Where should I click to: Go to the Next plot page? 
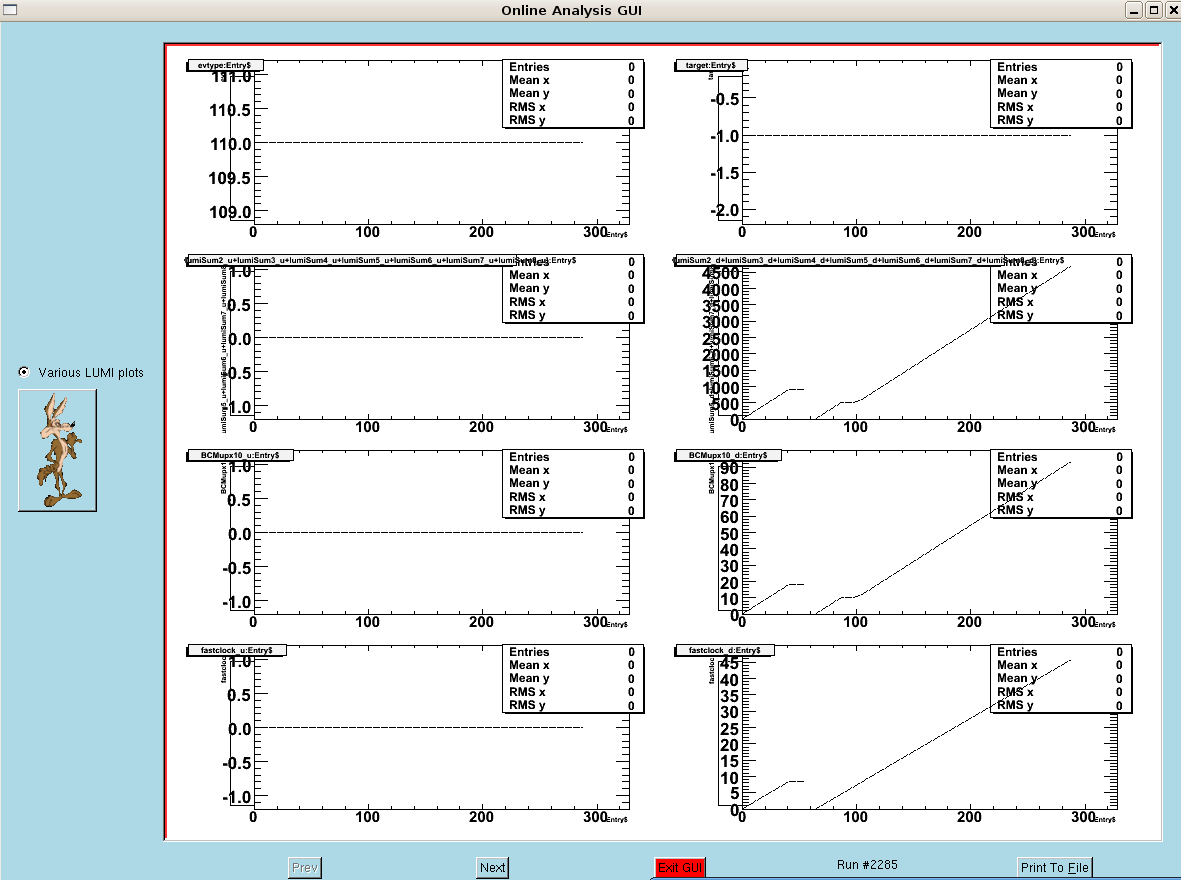pyautogui.click(x=493, y=867)
